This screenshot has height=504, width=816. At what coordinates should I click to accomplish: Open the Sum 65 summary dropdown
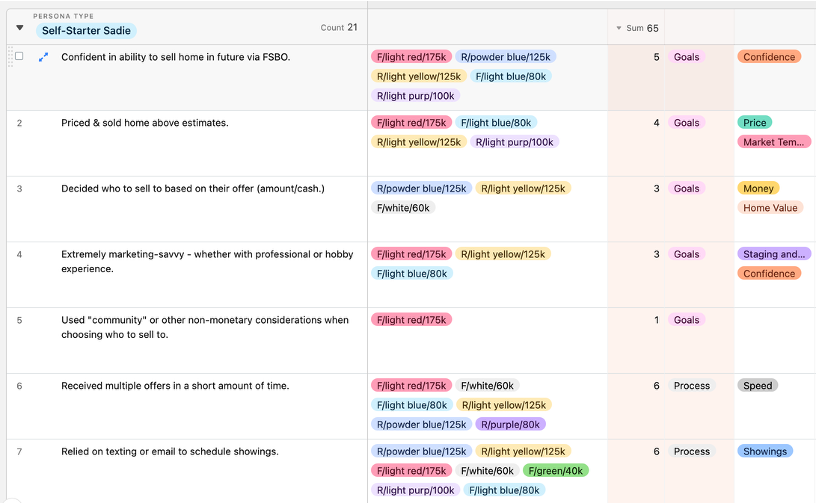[638, 28]
